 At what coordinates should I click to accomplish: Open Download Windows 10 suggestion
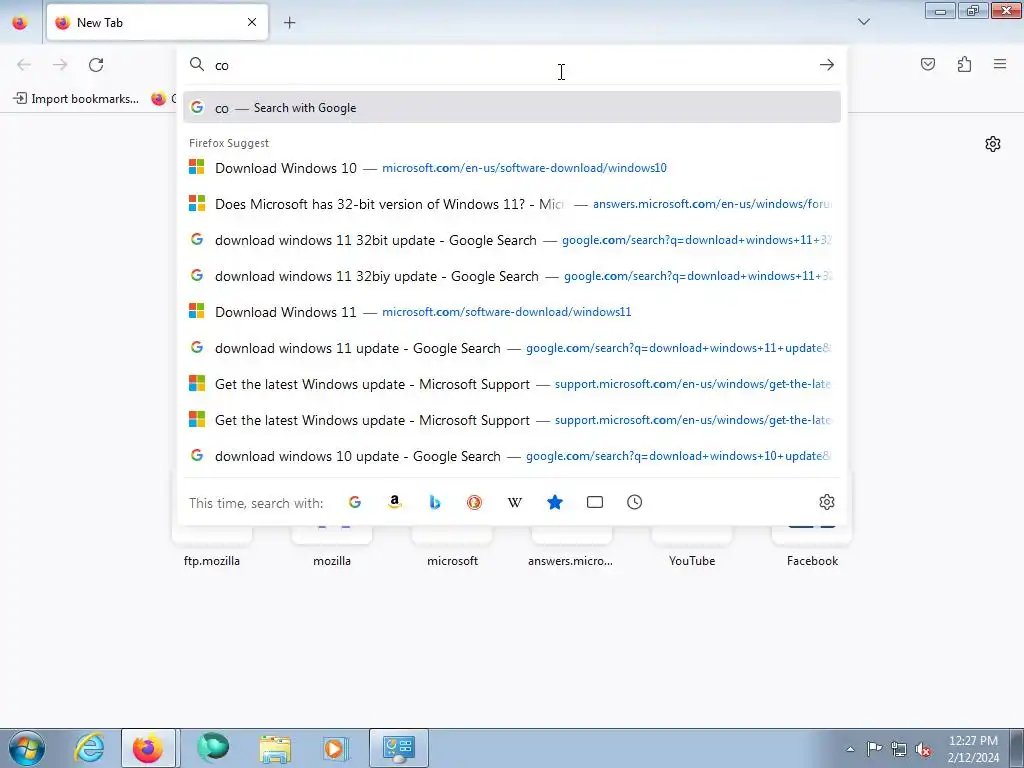(x=511, y=168)
